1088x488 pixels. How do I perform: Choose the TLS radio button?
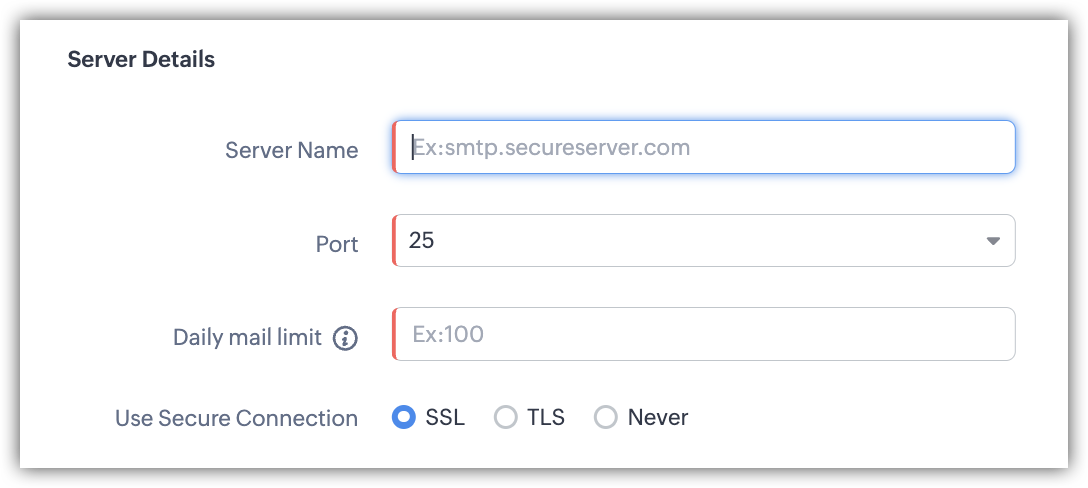point(505,417)
